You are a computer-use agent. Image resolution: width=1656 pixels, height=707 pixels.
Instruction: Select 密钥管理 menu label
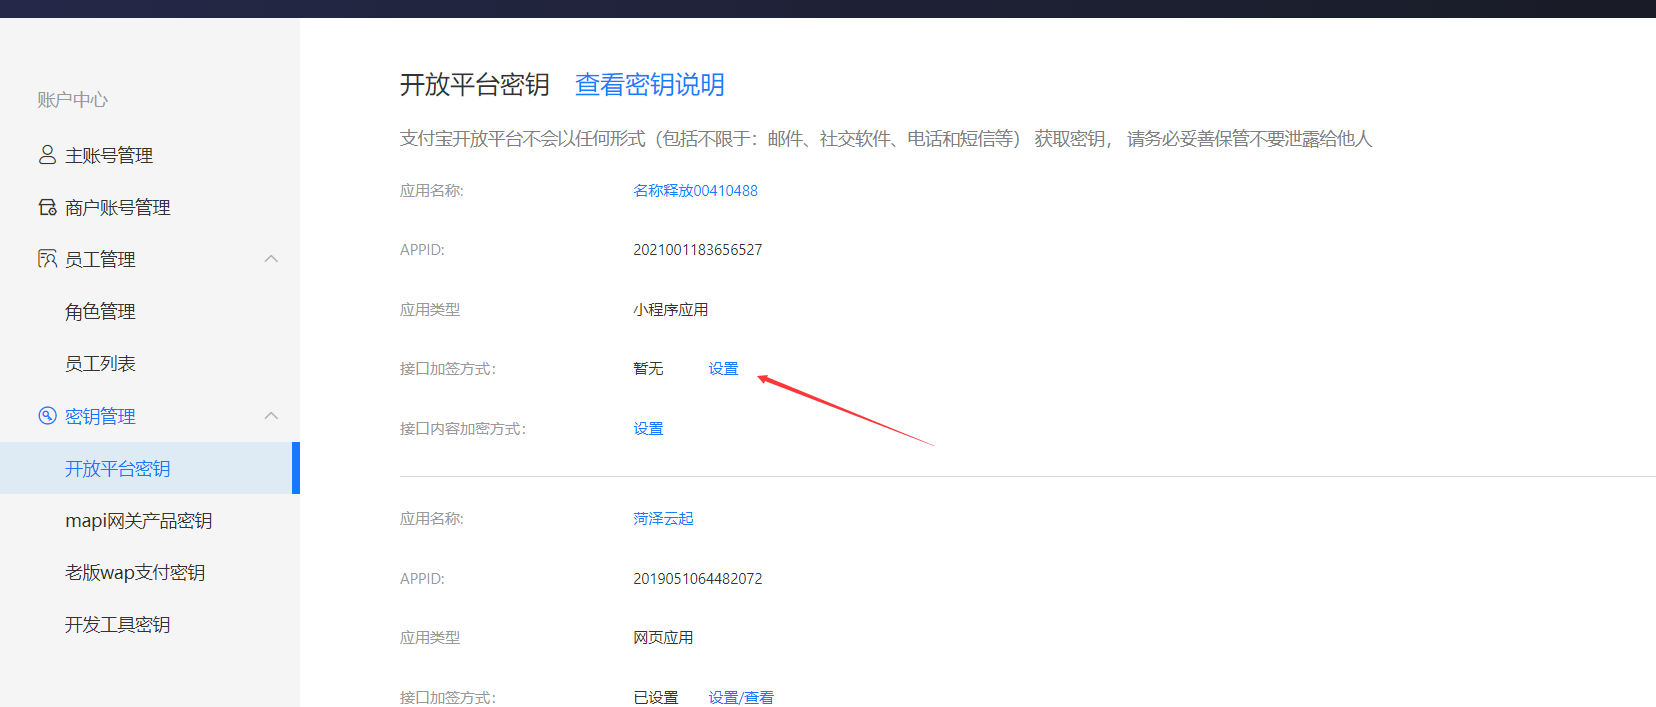tap(100, 416)
